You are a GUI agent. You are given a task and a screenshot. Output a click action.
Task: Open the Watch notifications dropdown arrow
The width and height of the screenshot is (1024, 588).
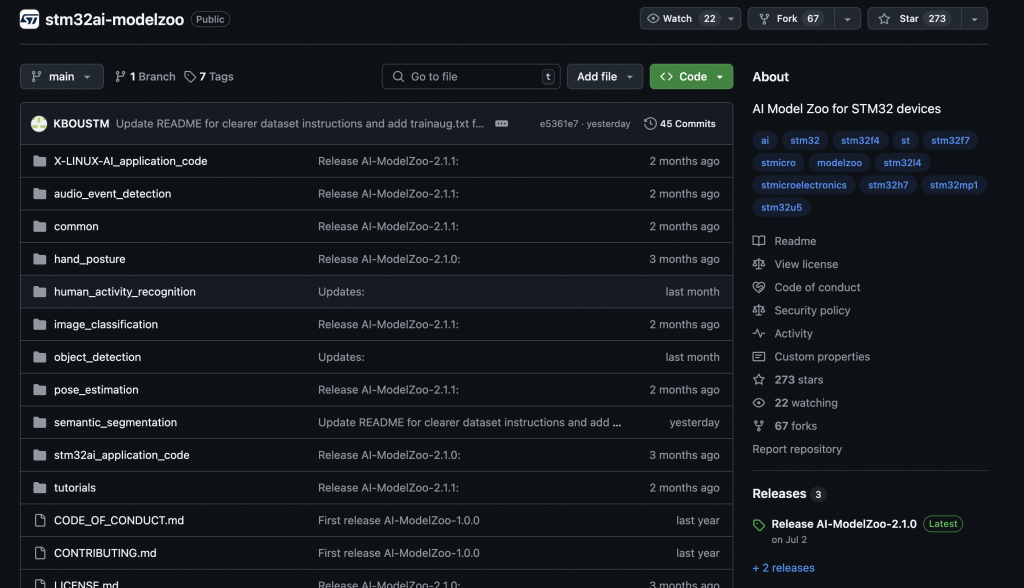(x=731, y=19)
